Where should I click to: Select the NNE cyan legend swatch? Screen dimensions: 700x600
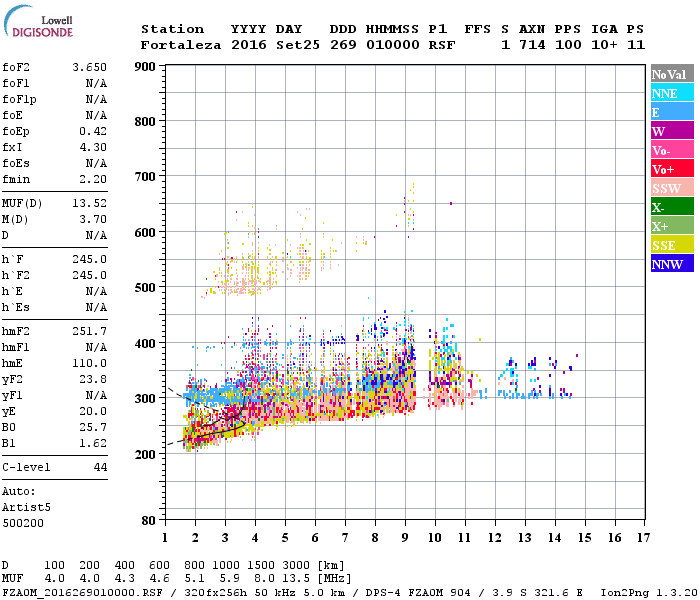click(672, 93)
